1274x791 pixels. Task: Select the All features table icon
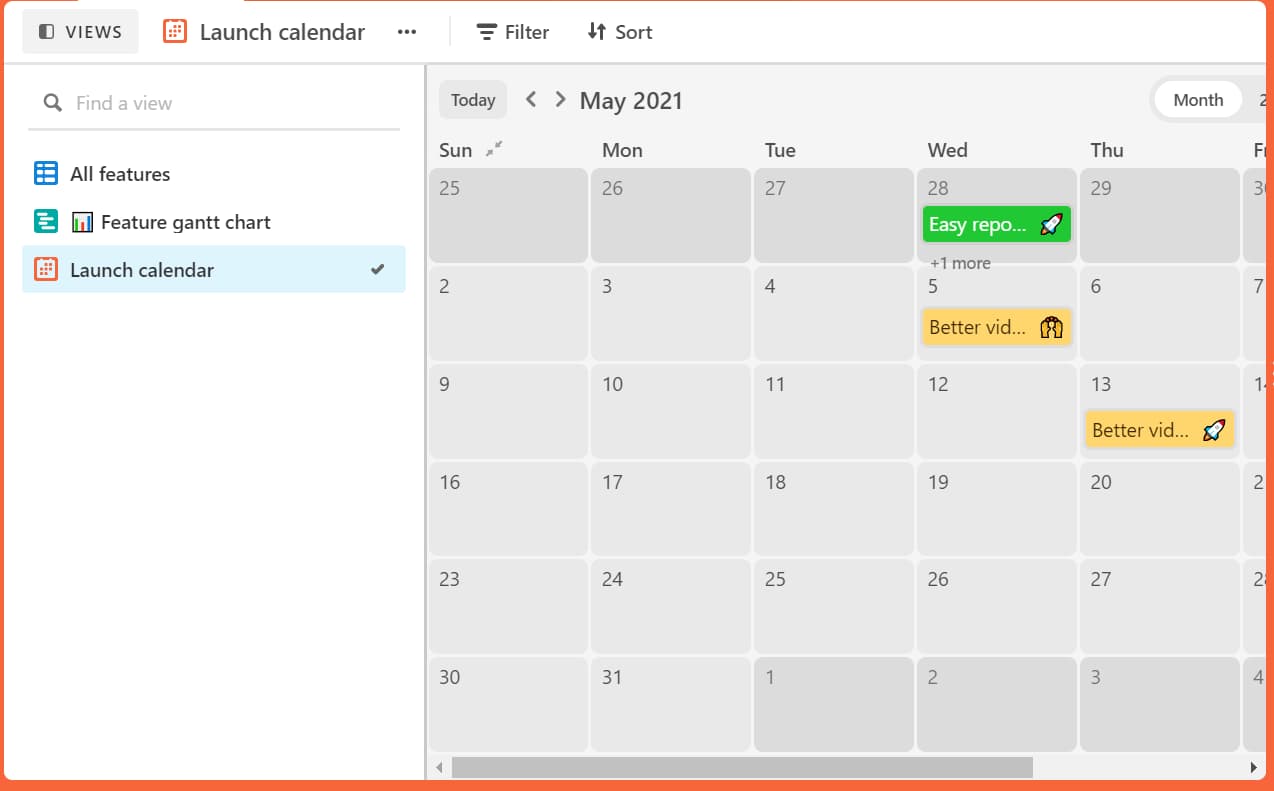pyautogui.click(x=46, y=173)
